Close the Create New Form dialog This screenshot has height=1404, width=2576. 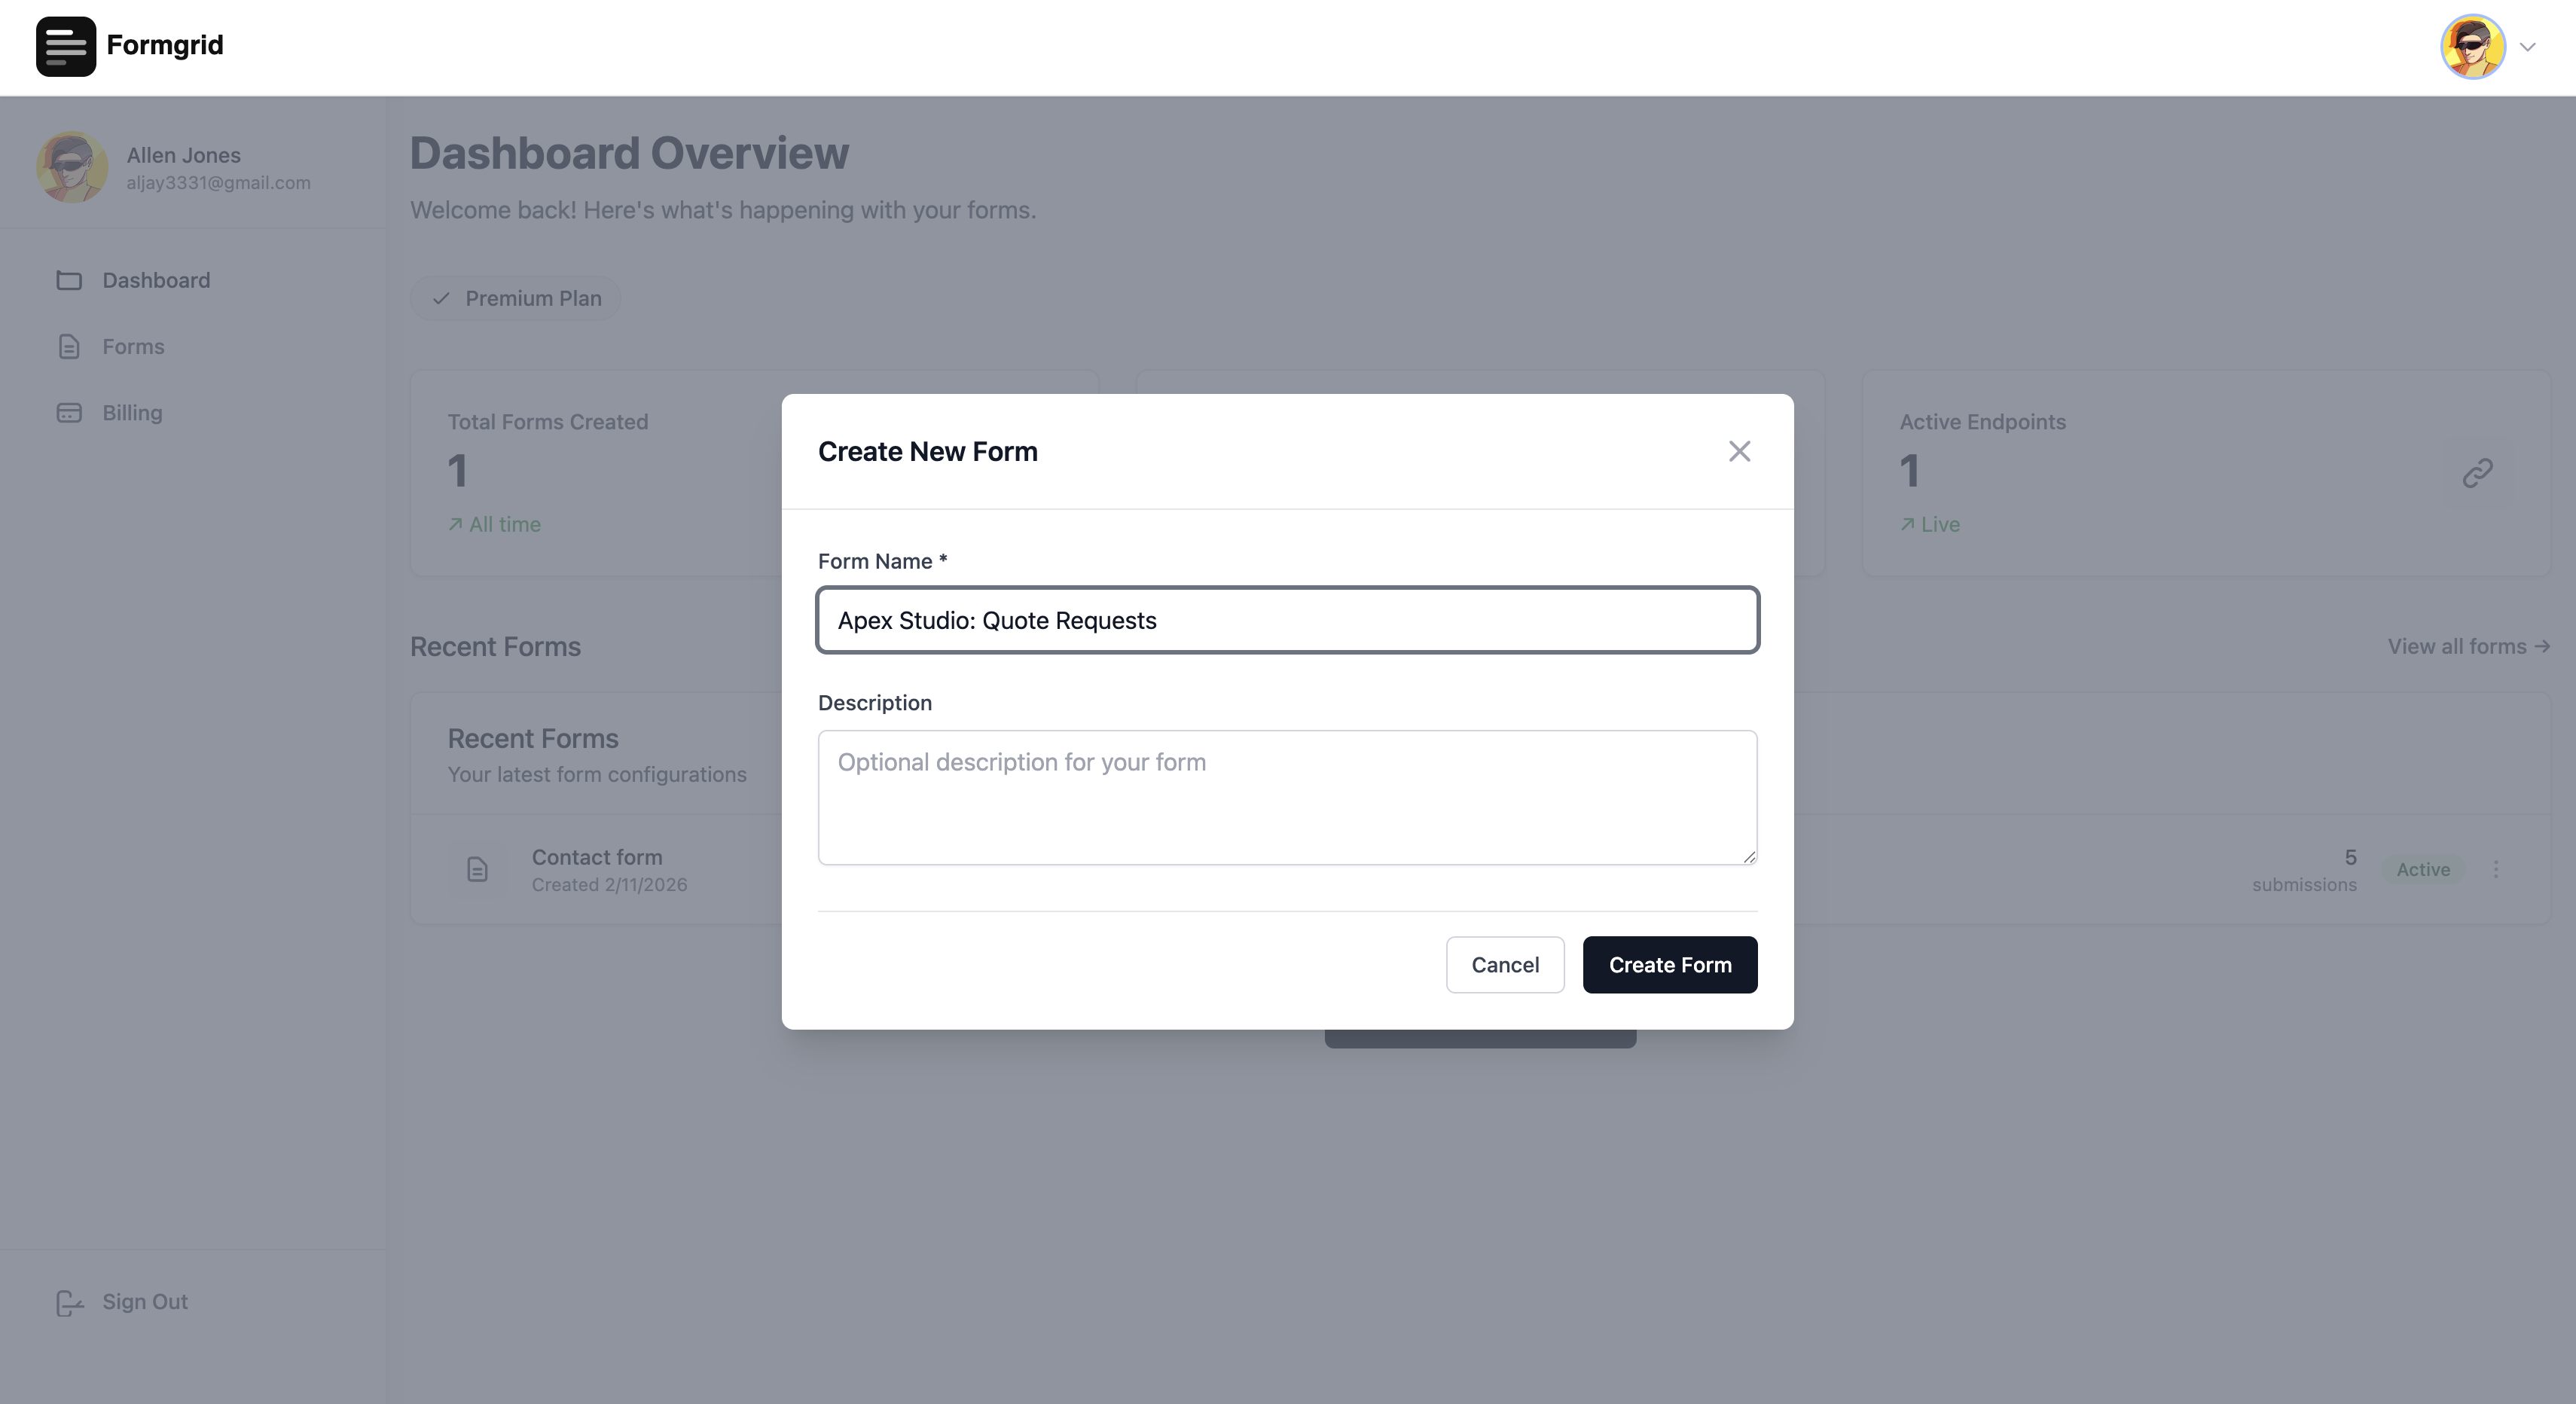coord(1739,452)
